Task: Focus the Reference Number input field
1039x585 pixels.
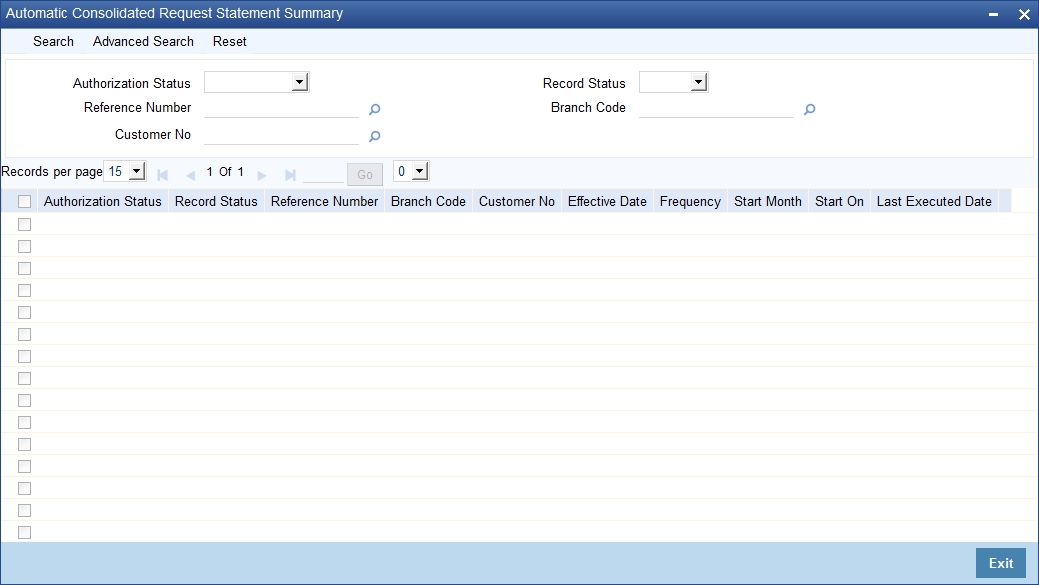Action: 281,108
